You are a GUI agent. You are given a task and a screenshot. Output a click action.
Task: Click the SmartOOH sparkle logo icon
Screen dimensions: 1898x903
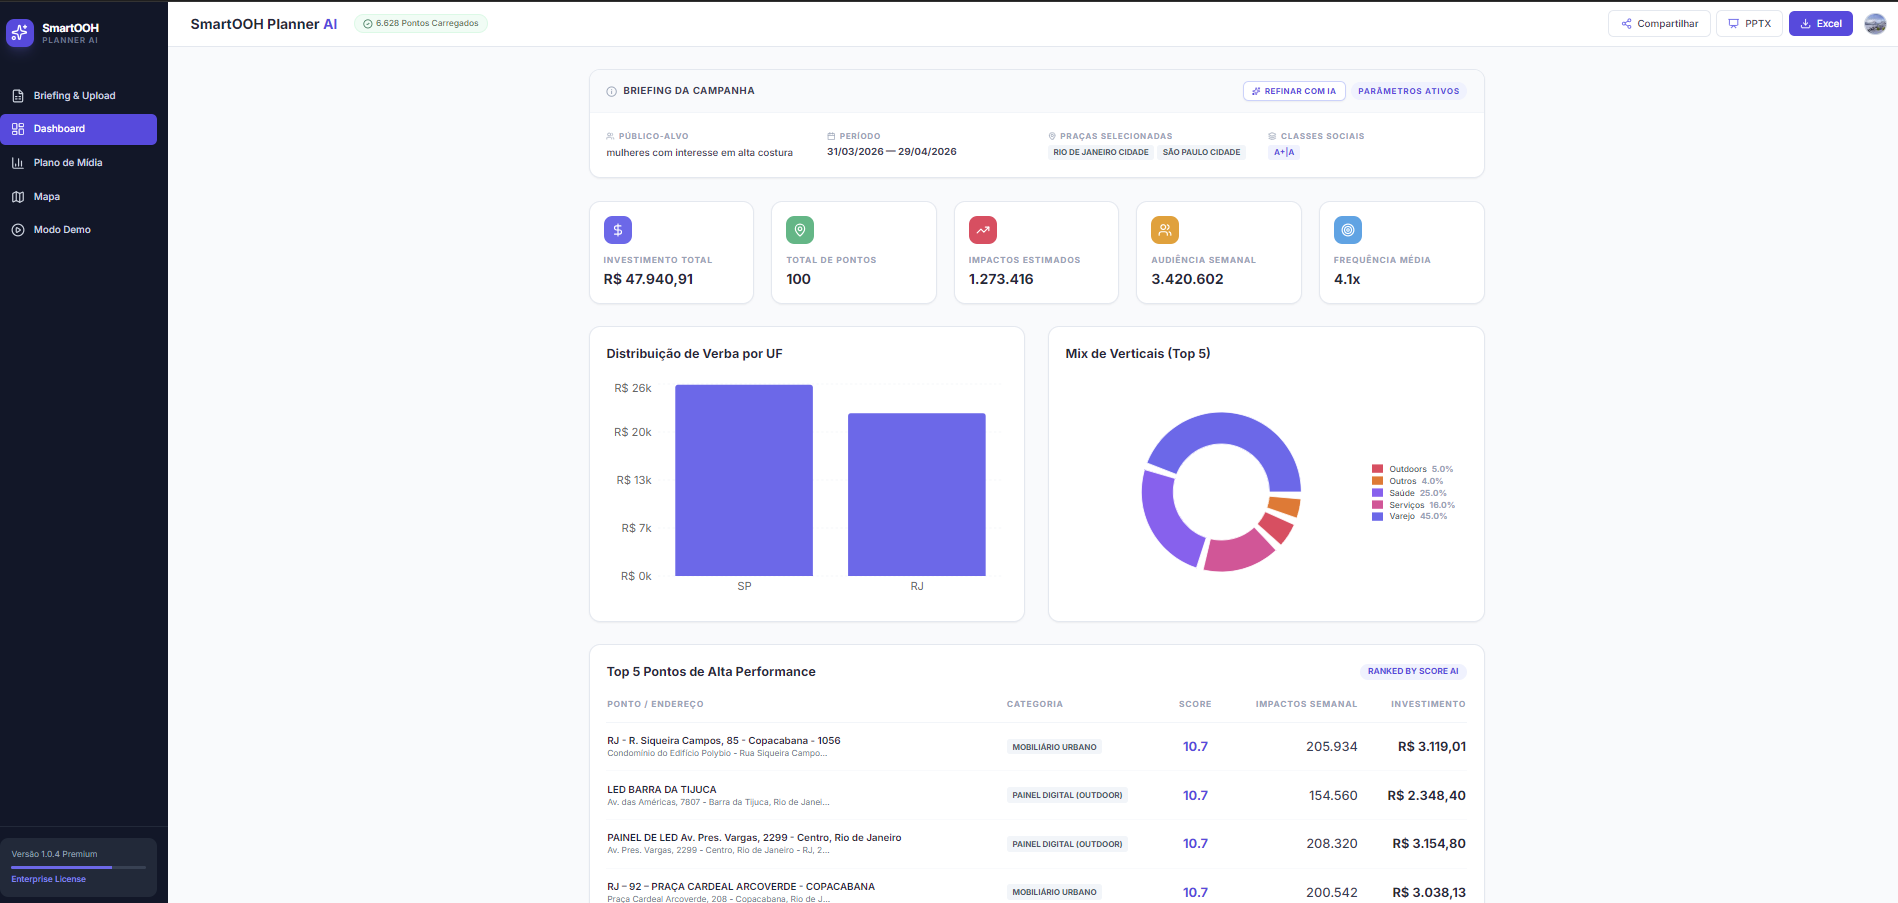pos(20,33)
